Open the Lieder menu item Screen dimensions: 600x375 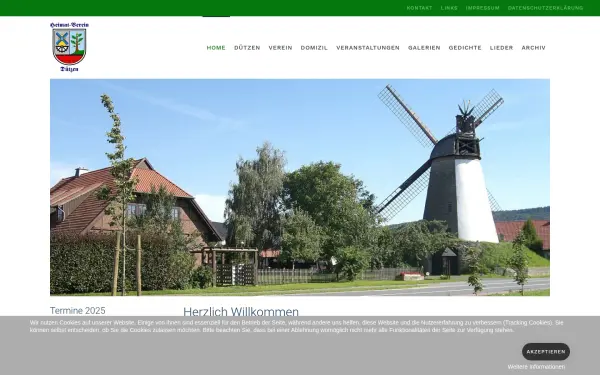501,48
